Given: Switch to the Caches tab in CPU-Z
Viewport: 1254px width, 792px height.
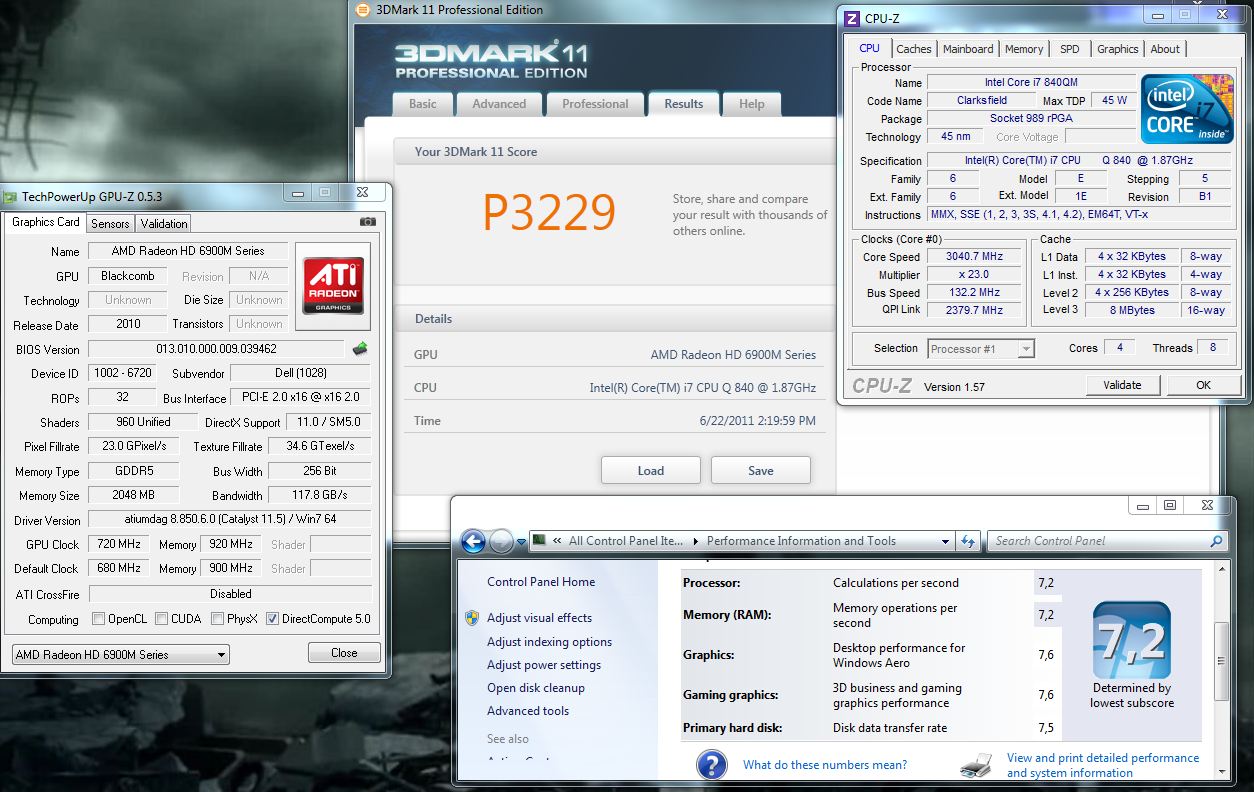Looking at the screenshot, I should (914, 49).
